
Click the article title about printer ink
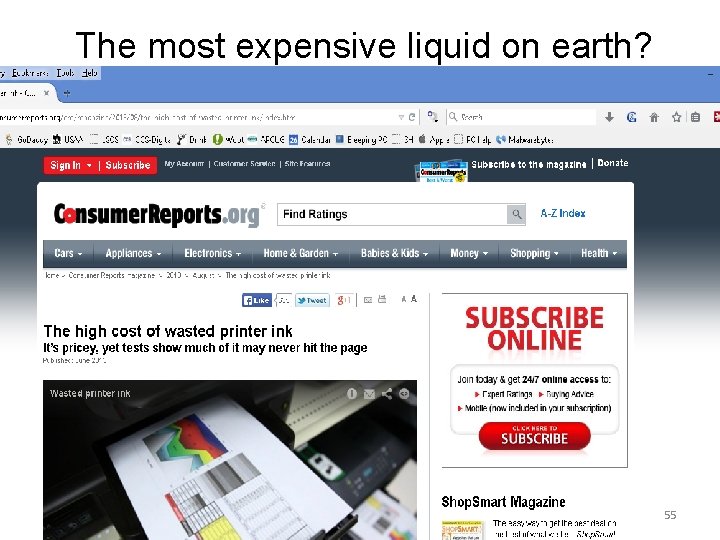pyautogui.click(x=168, y=331)
